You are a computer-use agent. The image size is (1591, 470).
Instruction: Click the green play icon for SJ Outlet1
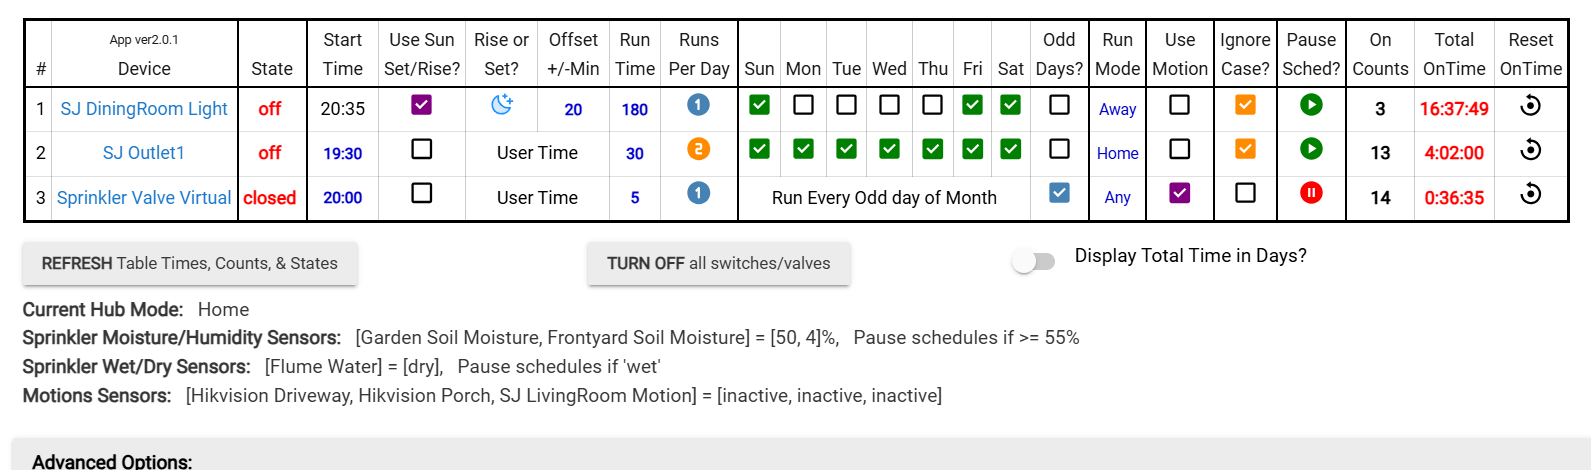(x=1311, y=149)
